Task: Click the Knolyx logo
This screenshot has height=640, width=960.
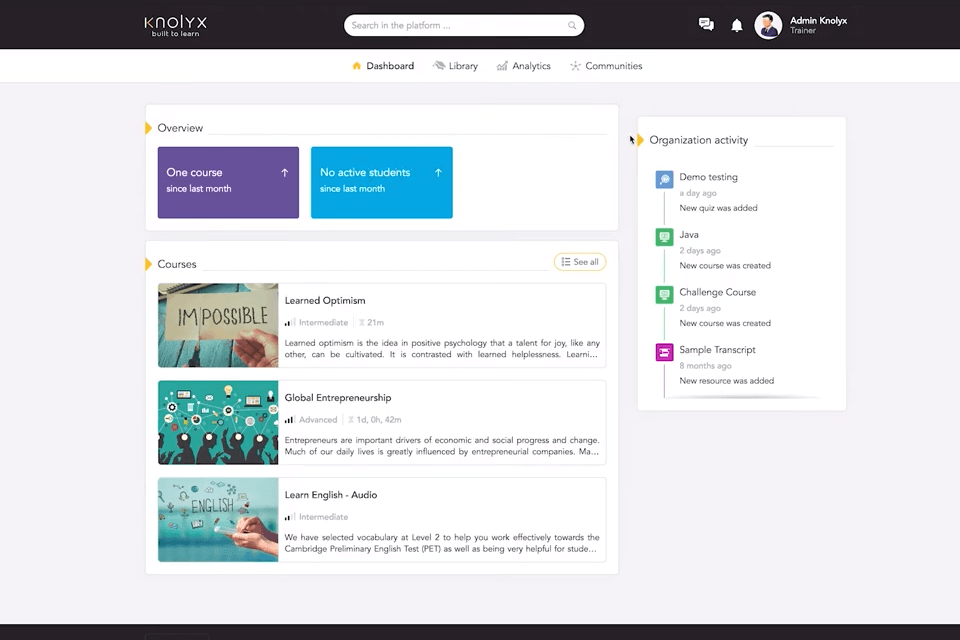Action: click(x=176, y=26)
